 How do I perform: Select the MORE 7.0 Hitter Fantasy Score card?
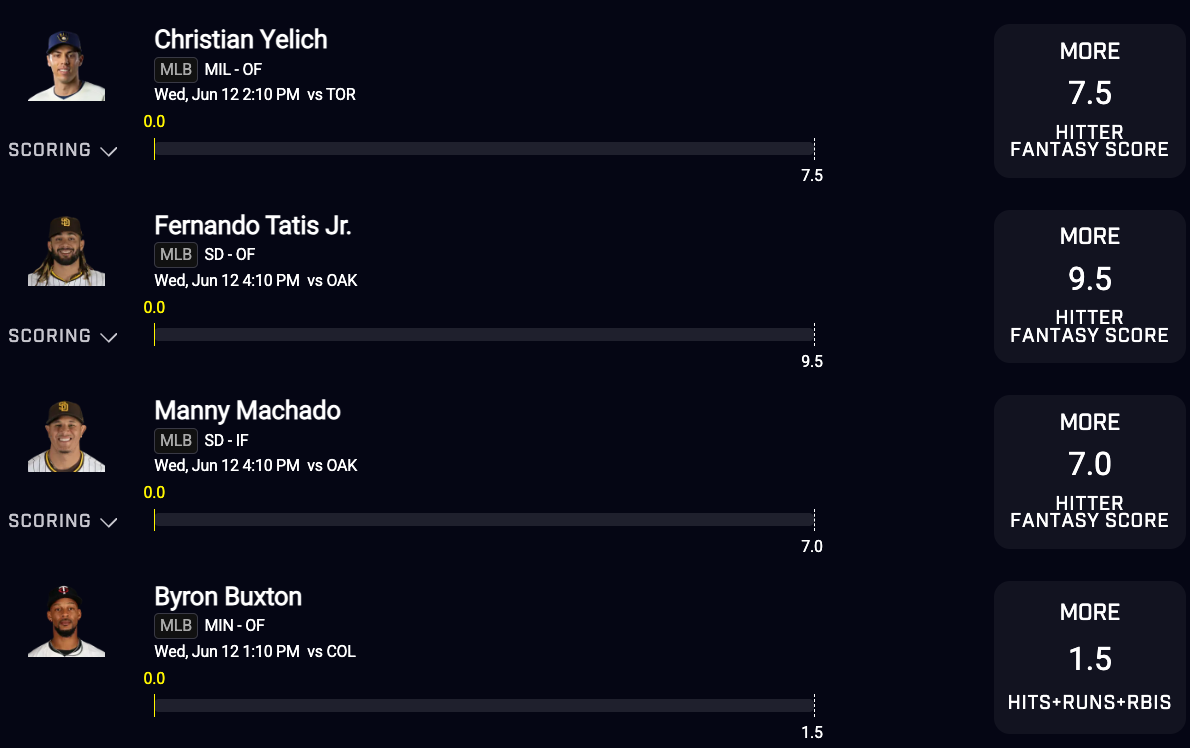pyautogui.click(x=1090, y=472)
